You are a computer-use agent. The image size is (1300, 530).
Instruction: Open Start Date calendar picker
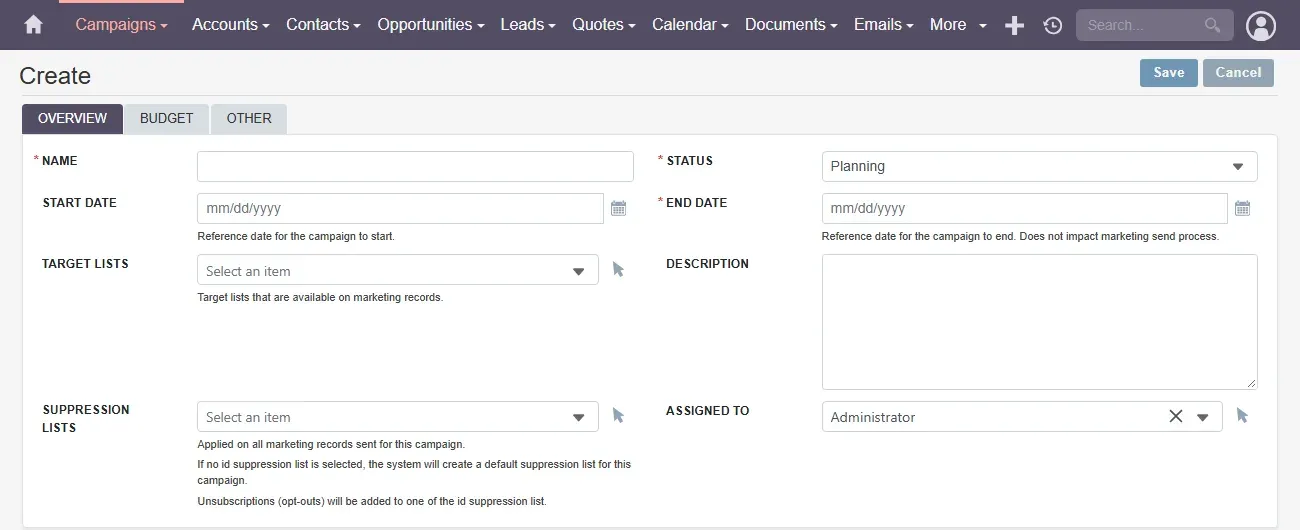618,208
